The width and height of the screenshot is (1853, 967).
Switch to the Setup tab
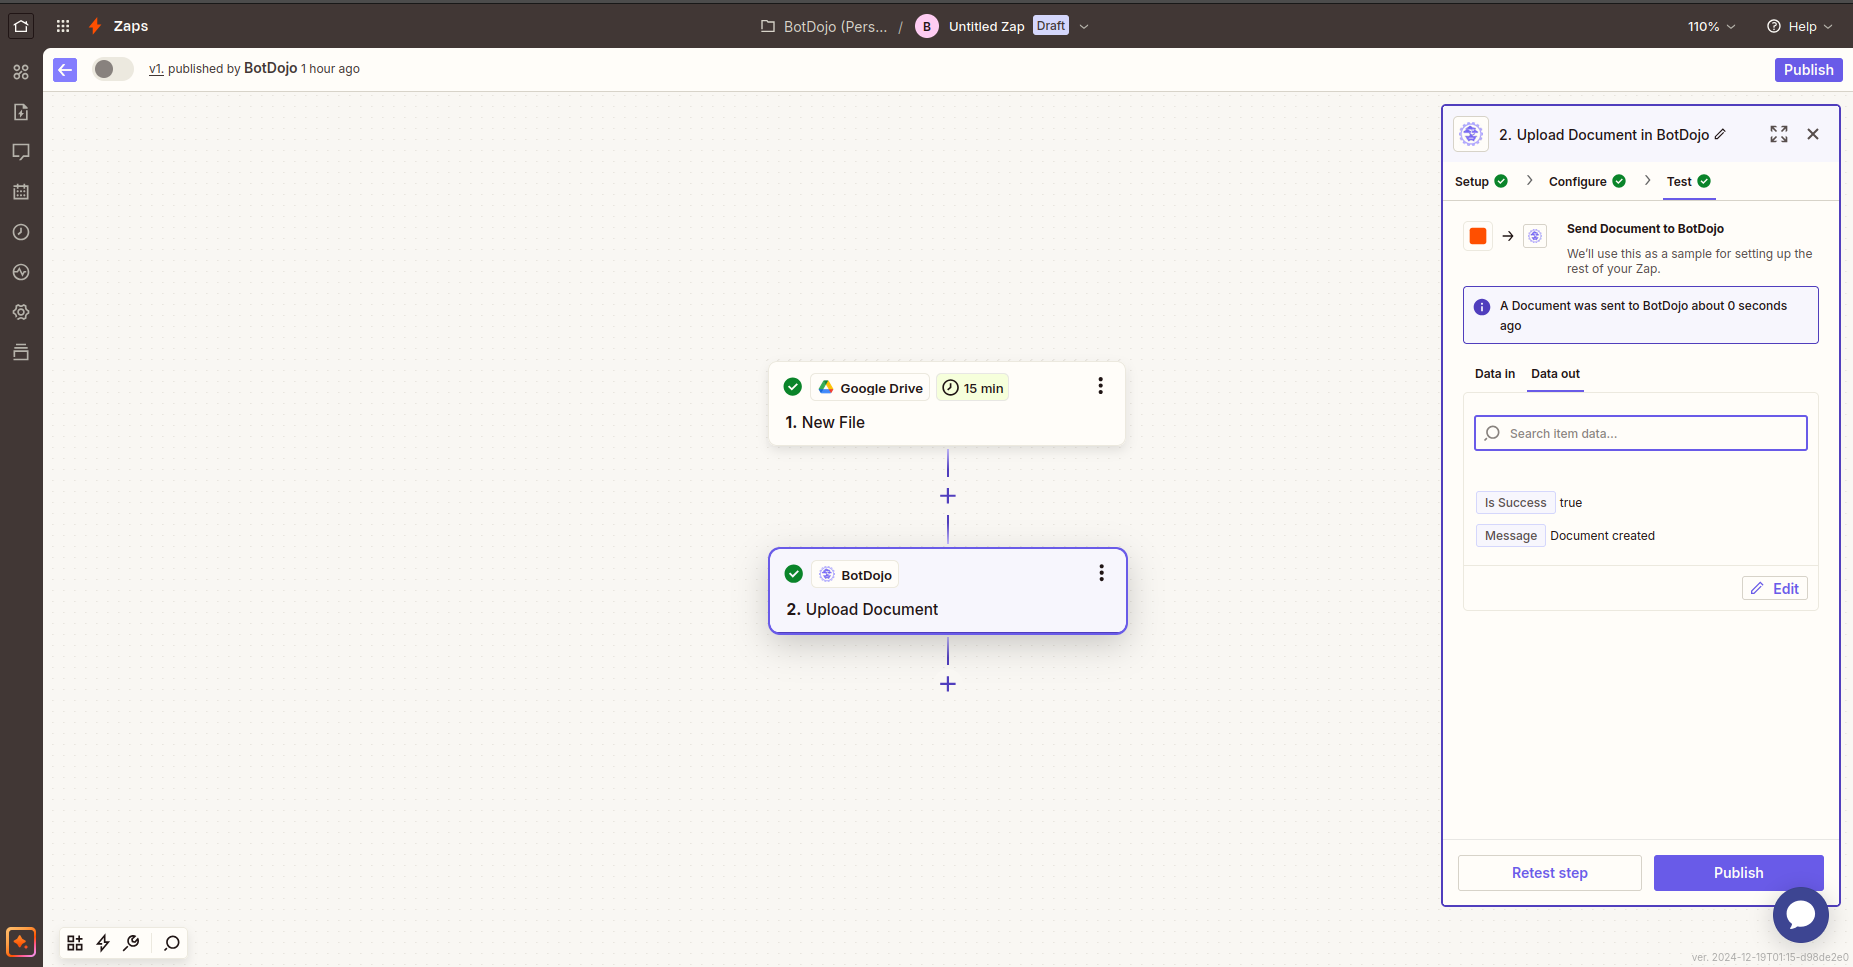1481,181
